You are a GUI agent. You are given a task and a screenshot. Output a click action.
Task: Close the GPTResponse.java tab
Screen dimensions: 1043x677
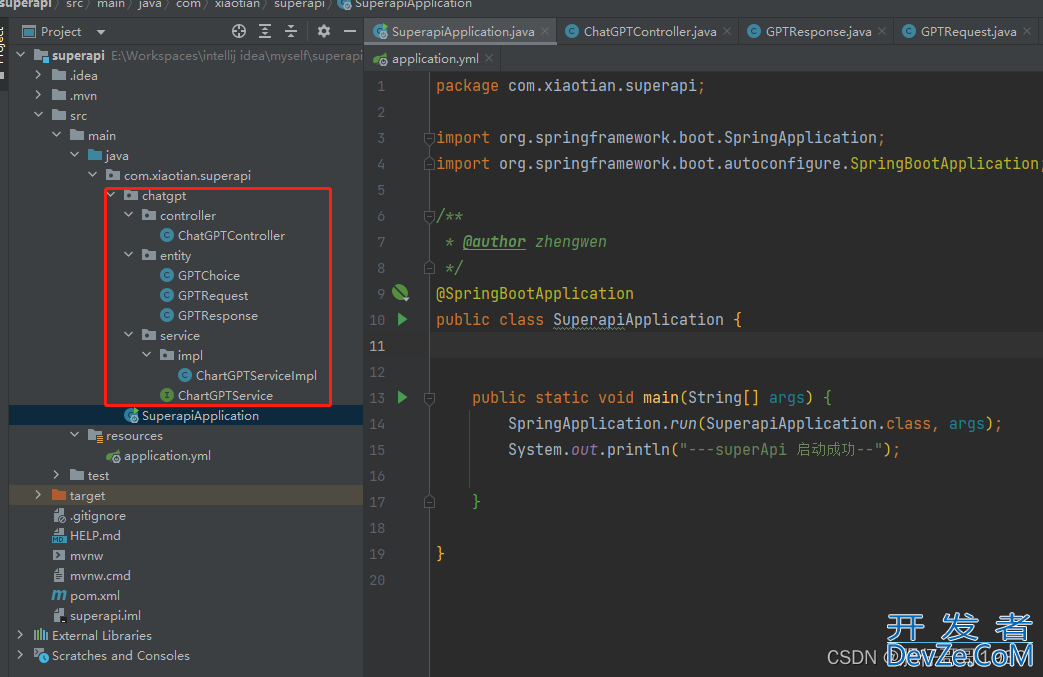(882, 31)
